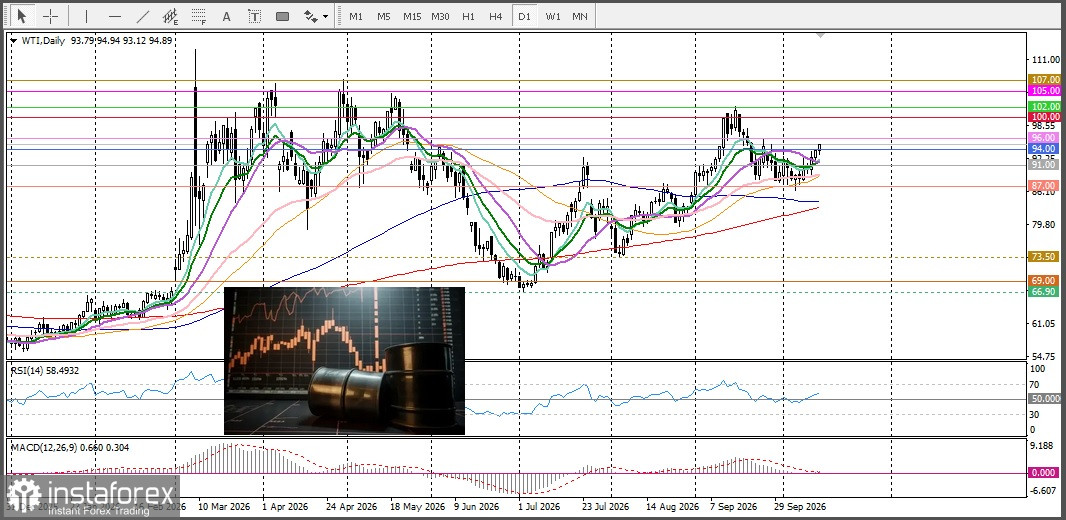1066x520 pixels.
Task: Select the rectangle shape tool
Action: coord(283,16)
